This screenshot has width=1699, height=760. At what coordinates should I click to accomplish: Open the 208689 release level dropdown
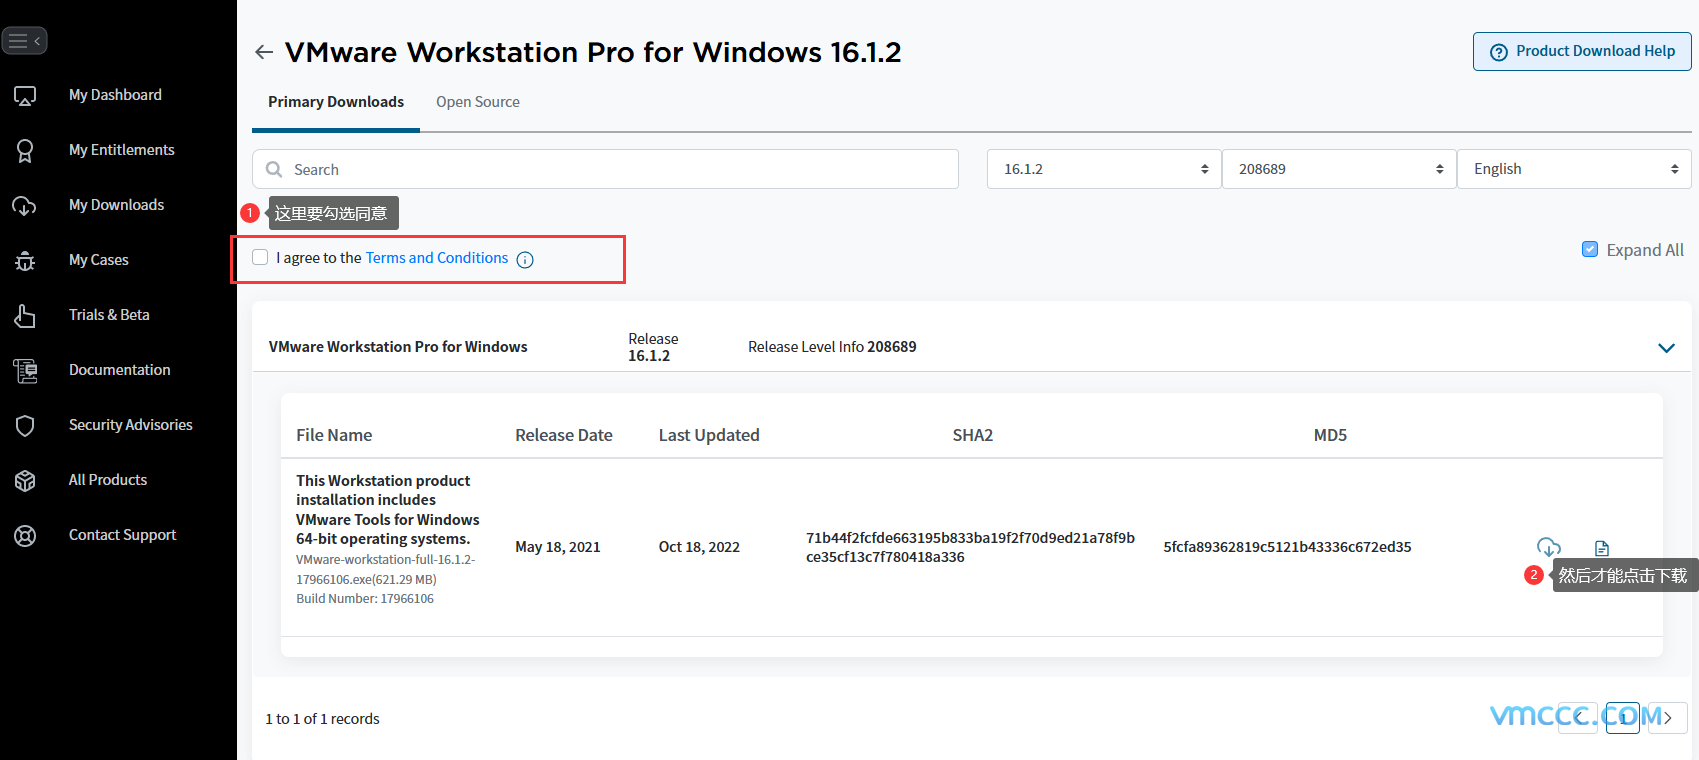click(x=1339, y=169)
